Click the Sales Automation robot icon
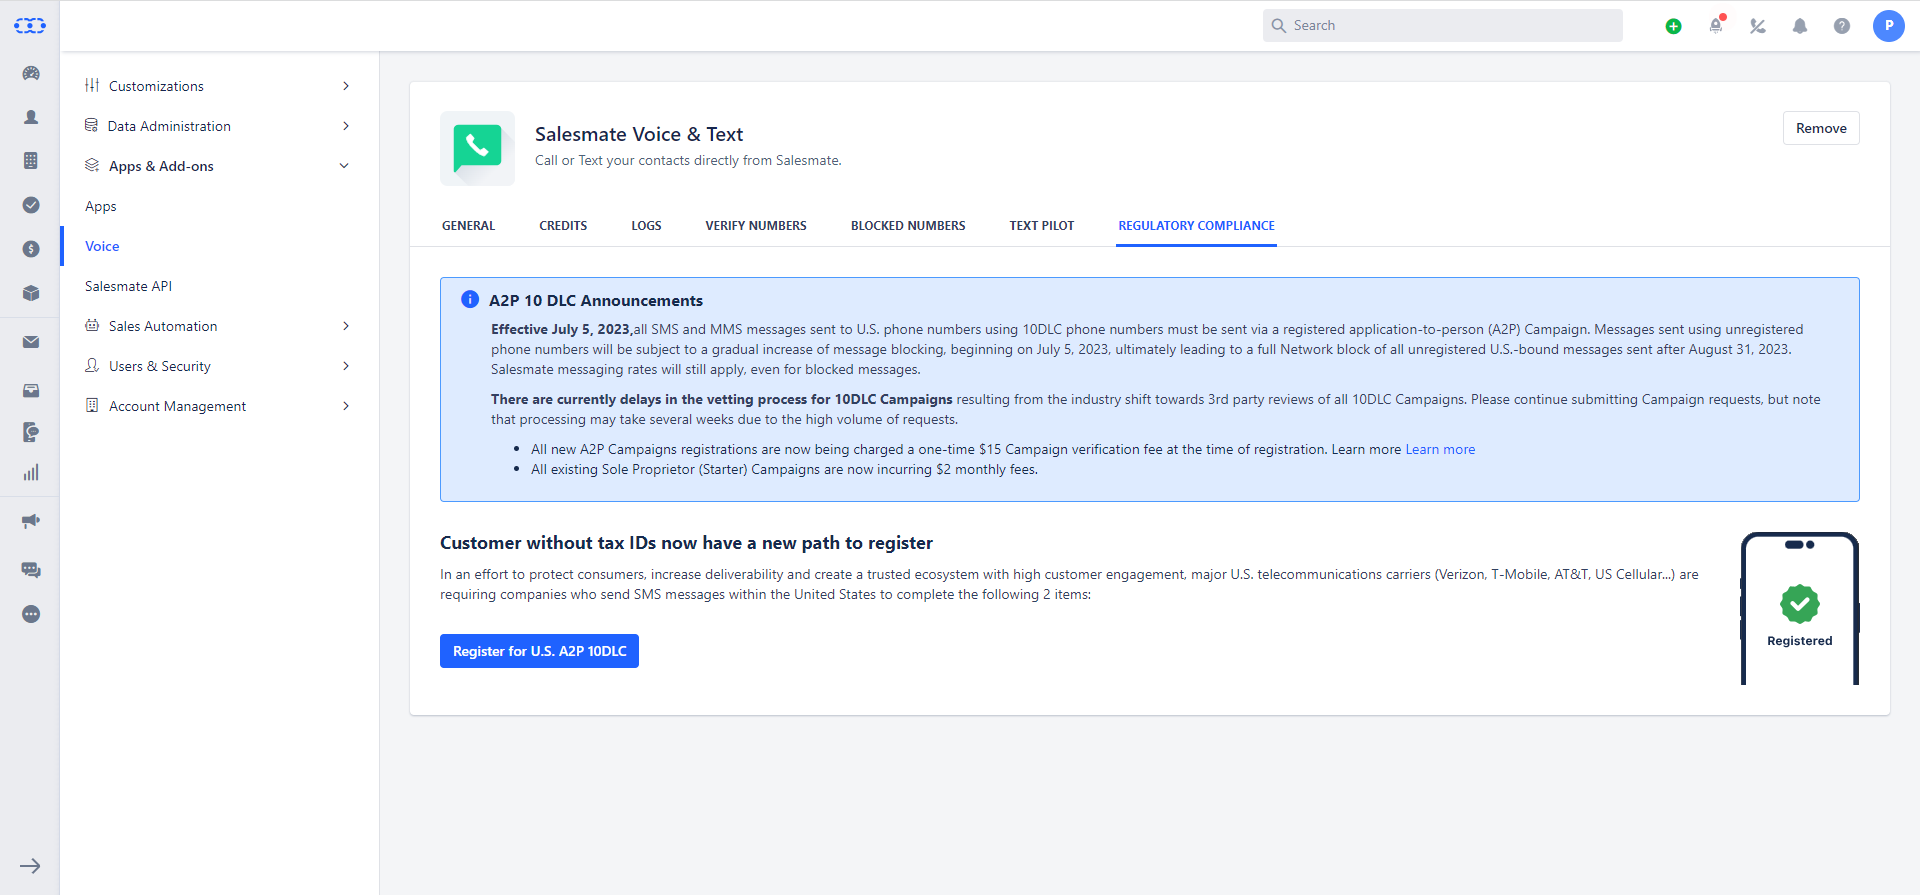 92,325
